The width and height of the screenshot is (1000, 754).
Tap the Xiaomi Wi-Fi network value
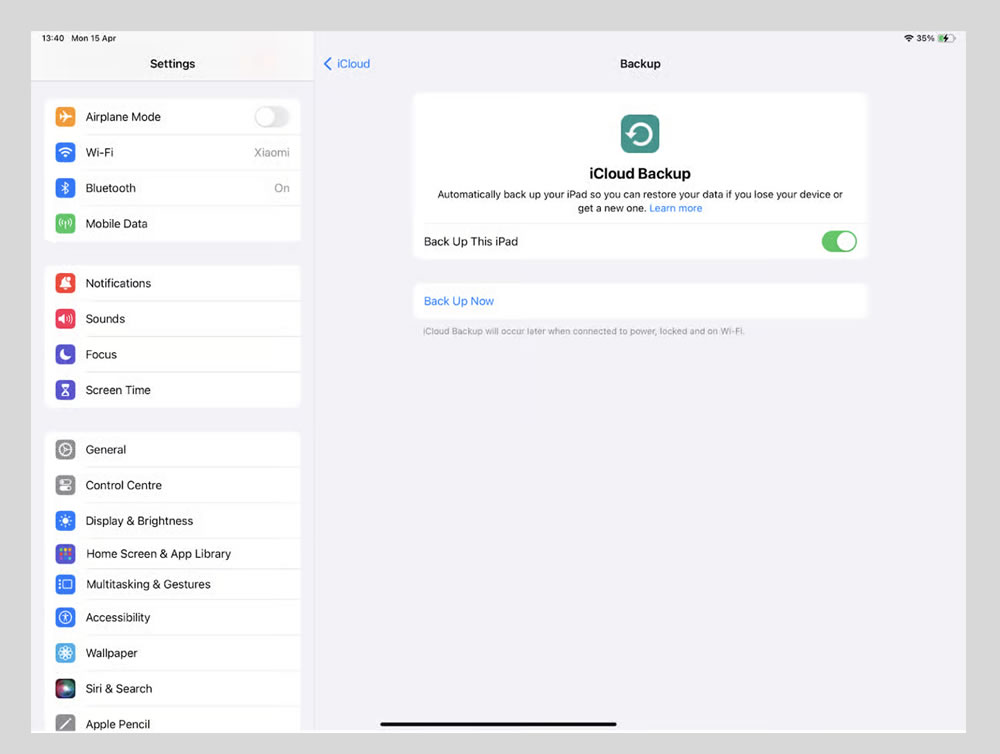[272, 152]
